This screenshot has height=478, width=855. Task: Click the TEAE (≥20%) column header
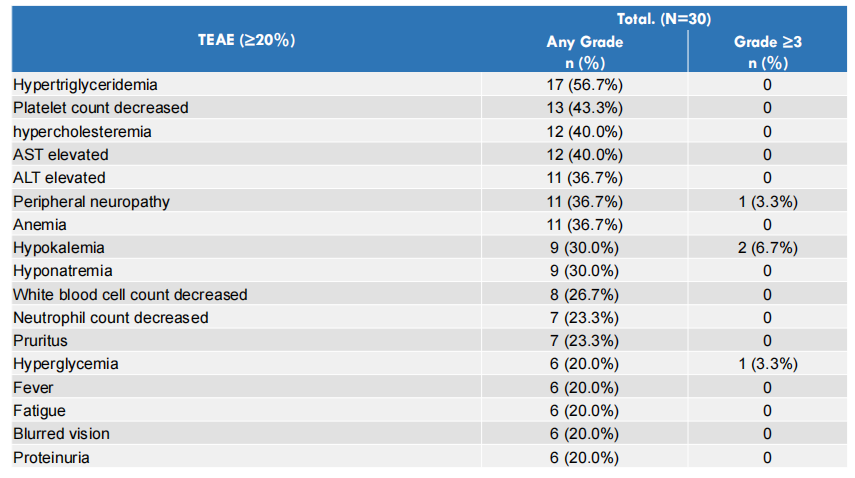coord(246,40)
